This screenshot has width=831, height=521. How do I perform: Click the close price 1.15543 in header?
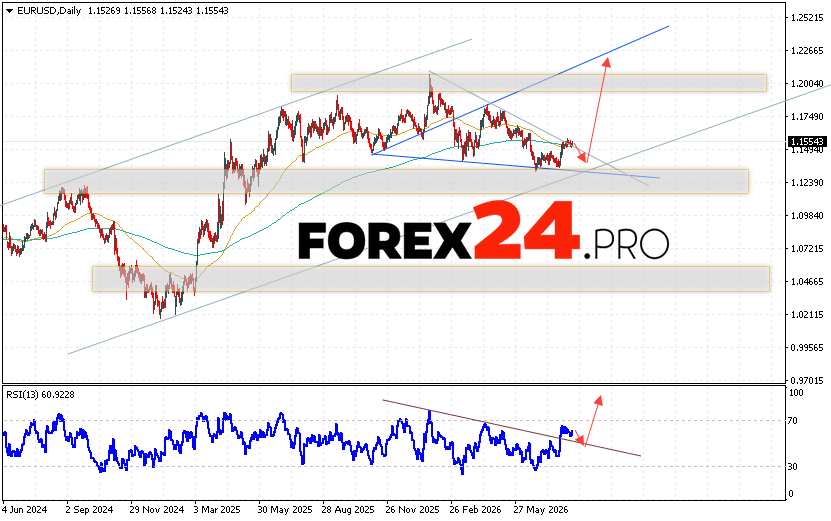tap(212, 11)
